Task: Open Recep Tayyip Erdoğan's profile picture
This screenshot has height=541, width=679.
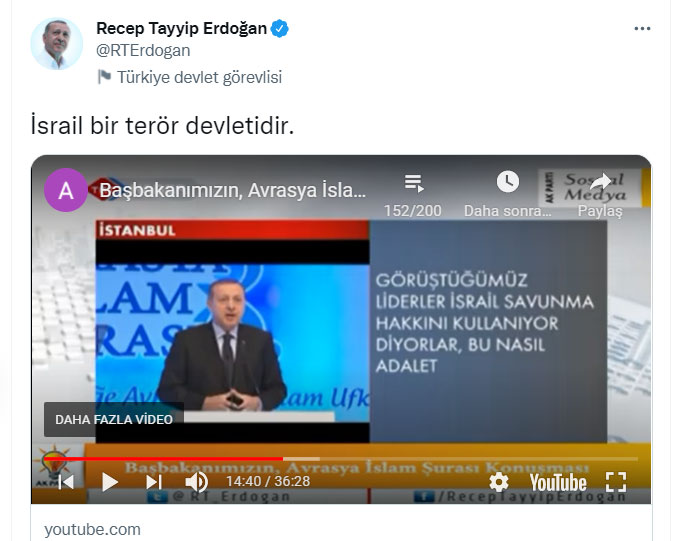Action: click(x=56, y=43)
